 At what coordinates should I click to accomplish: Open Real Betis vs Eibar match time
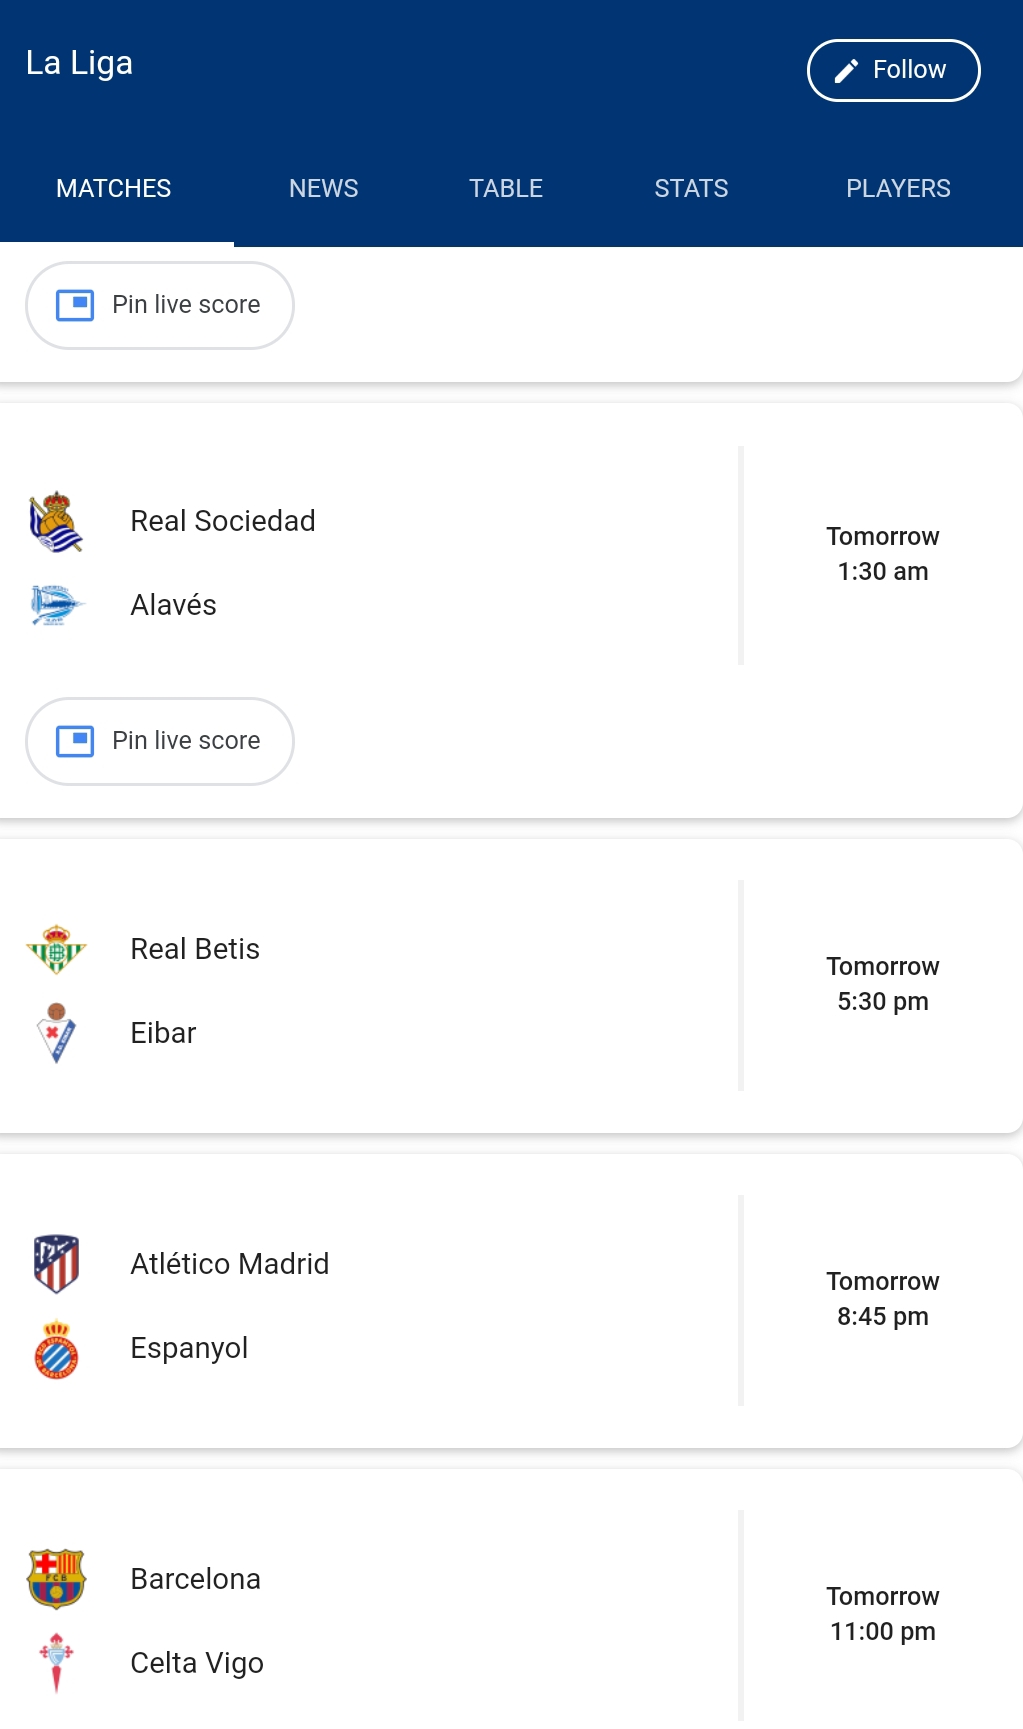click(x=882, y=984)
